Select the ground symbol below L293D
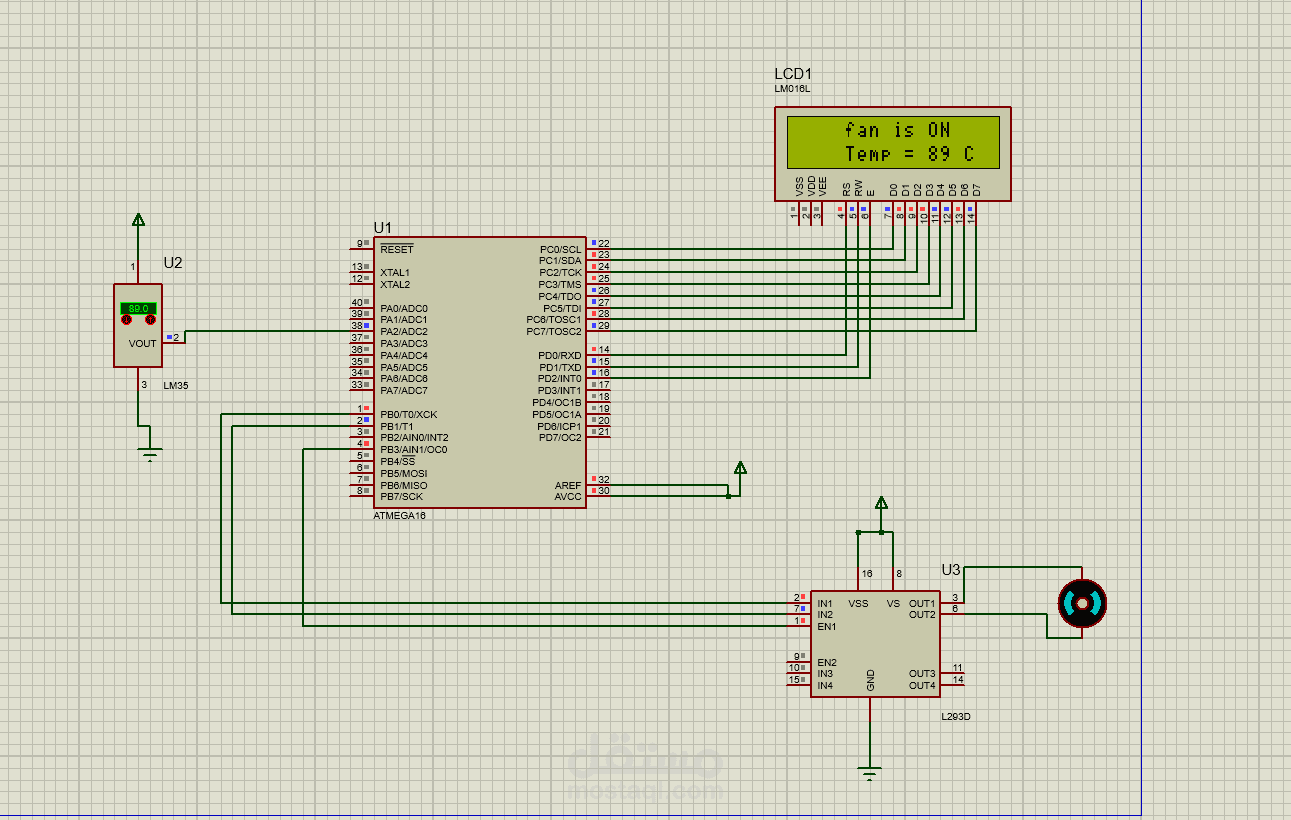 870,773
